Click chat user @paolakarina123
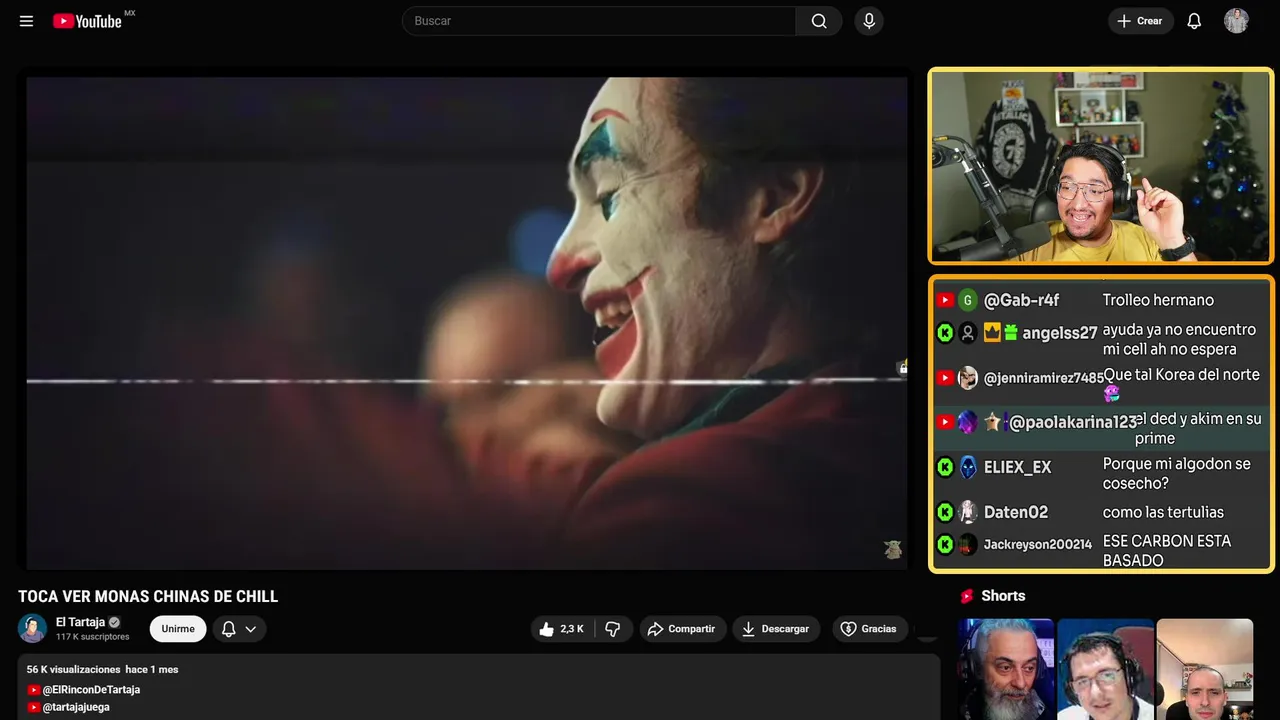This screenshot has width=1280, height=720. [x=1073, y=422]
